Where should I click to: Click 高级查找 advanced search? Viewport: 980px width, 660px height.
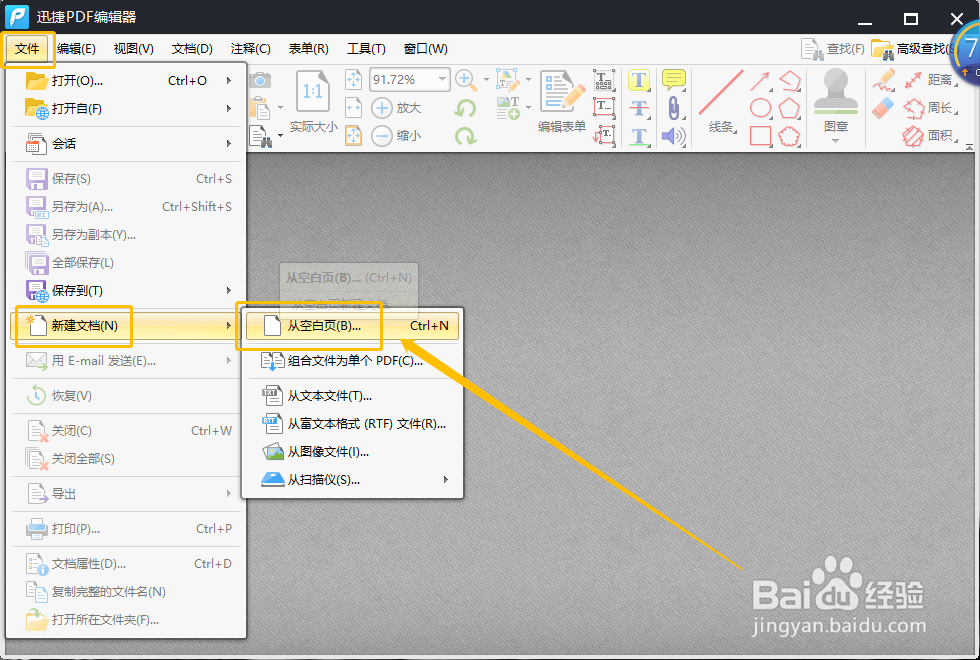tap(916, 48)
